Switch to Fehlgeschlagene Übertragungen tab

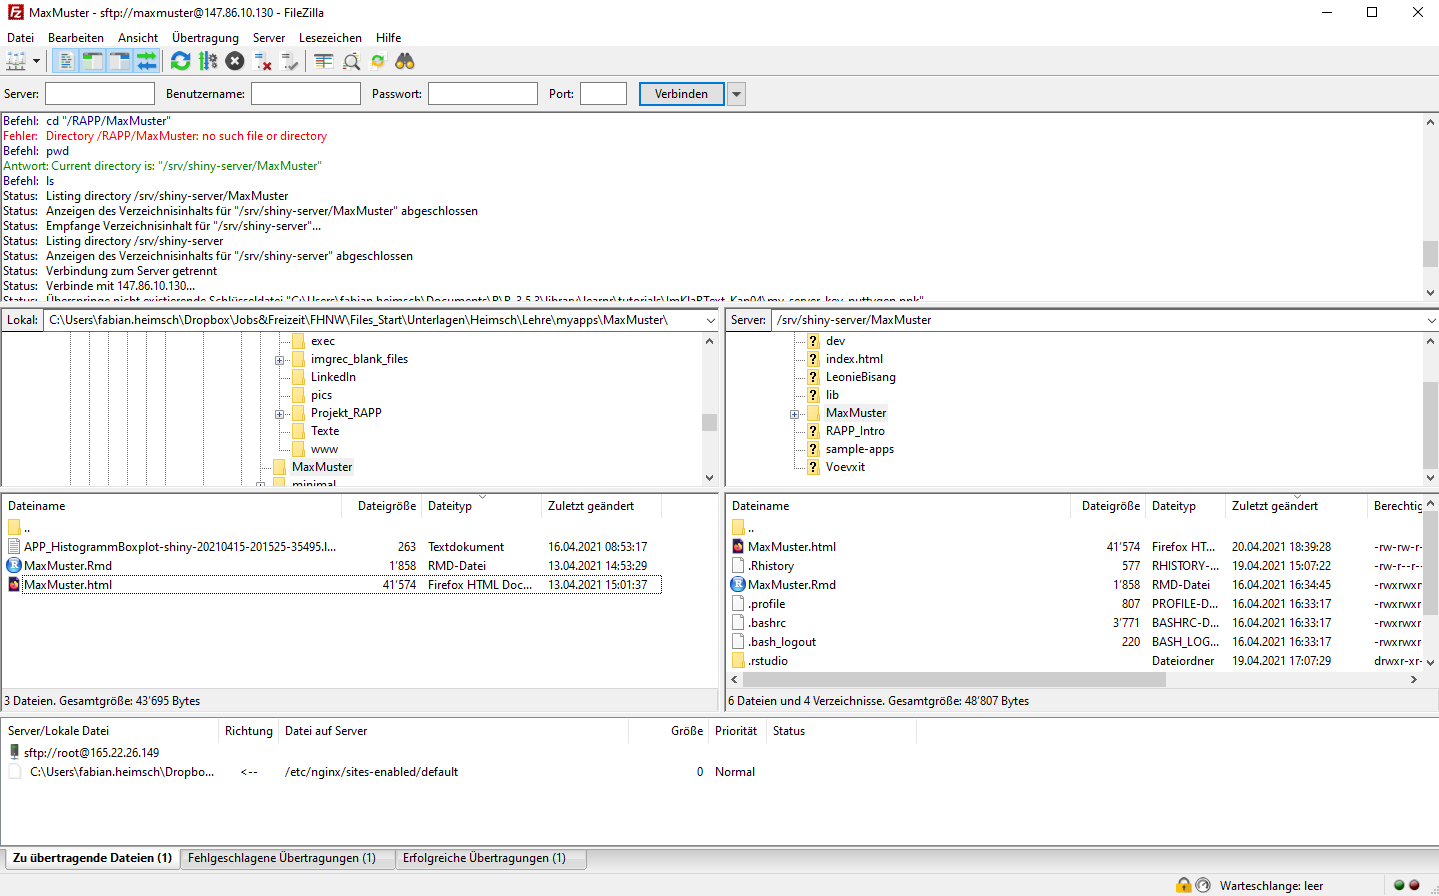(x=281, y=858)
